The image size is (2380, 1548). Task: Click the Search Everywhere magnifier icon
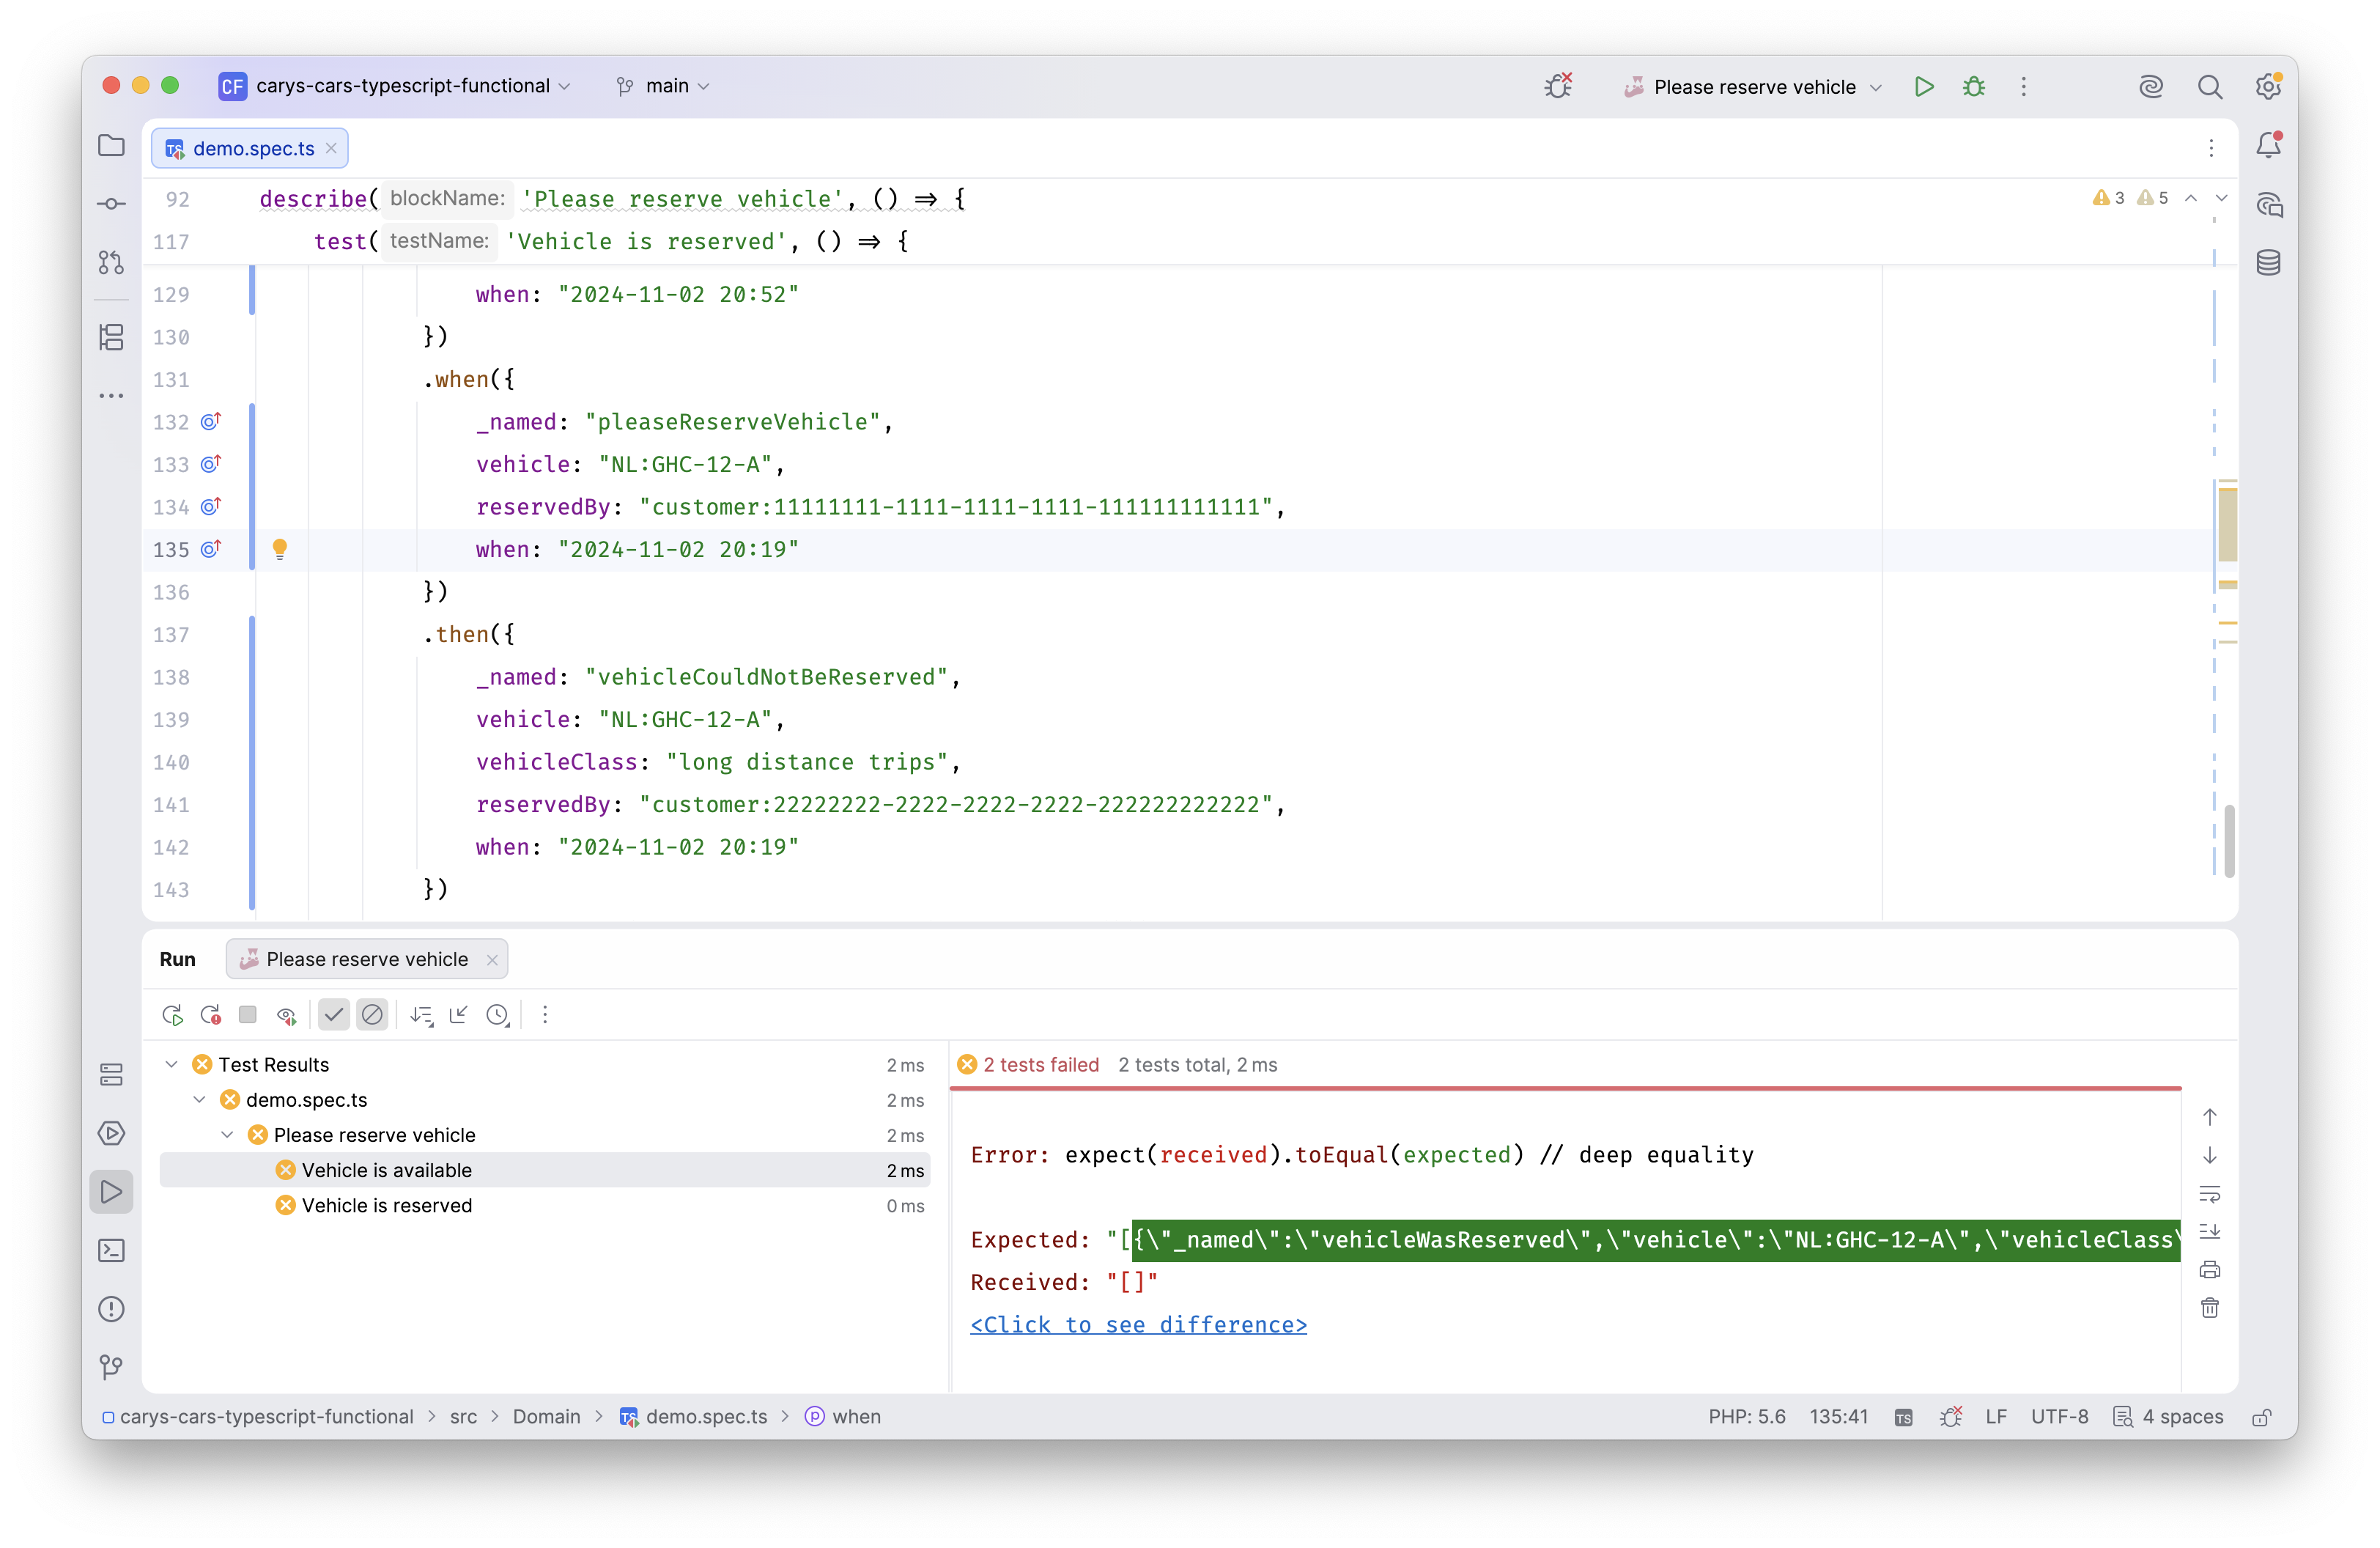(2209, 87)
